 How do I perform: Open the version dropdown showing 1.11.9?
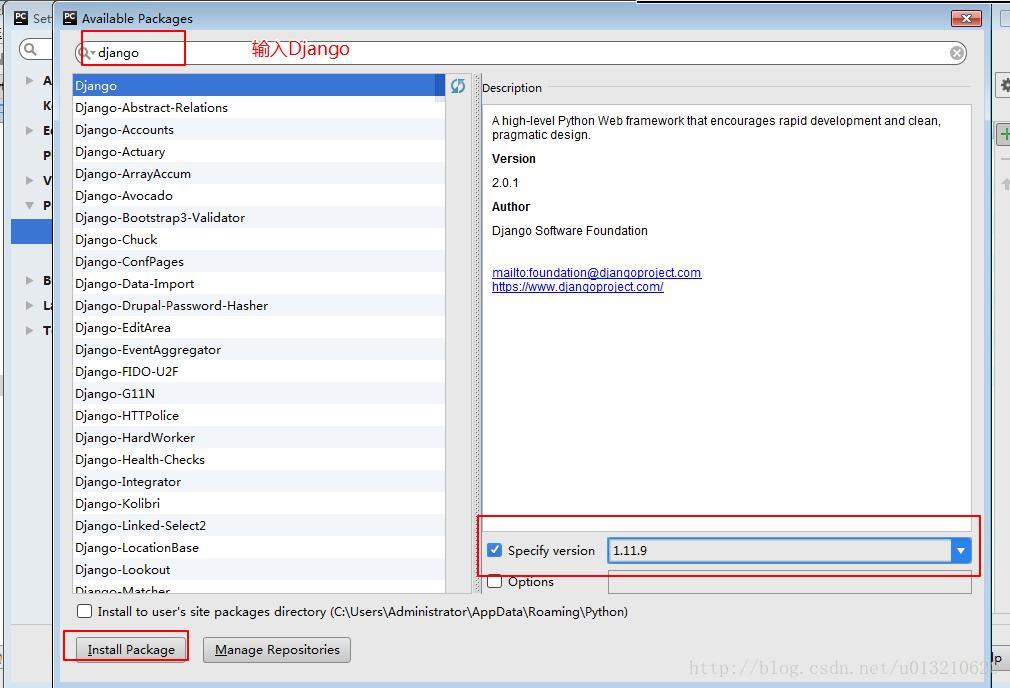coord(960,551)
